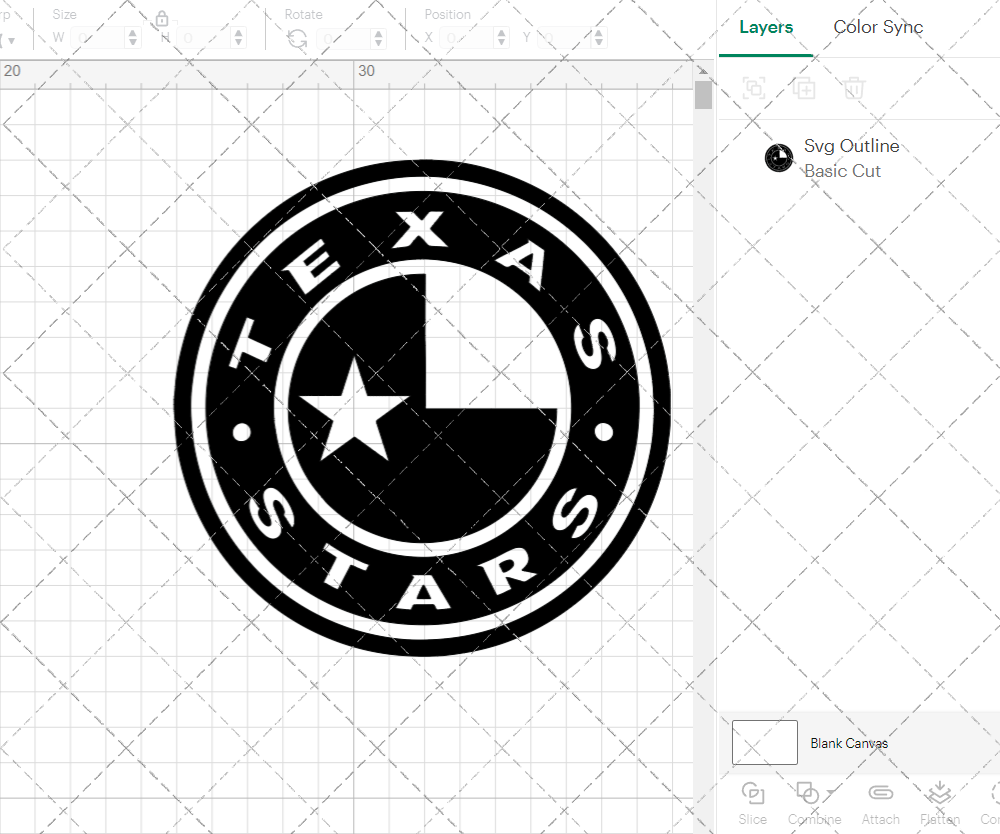Adjust the Position X stepper arrows
Image resolution: width=1000 pixels, height=834 pixels.
click(x=502, y=38)
